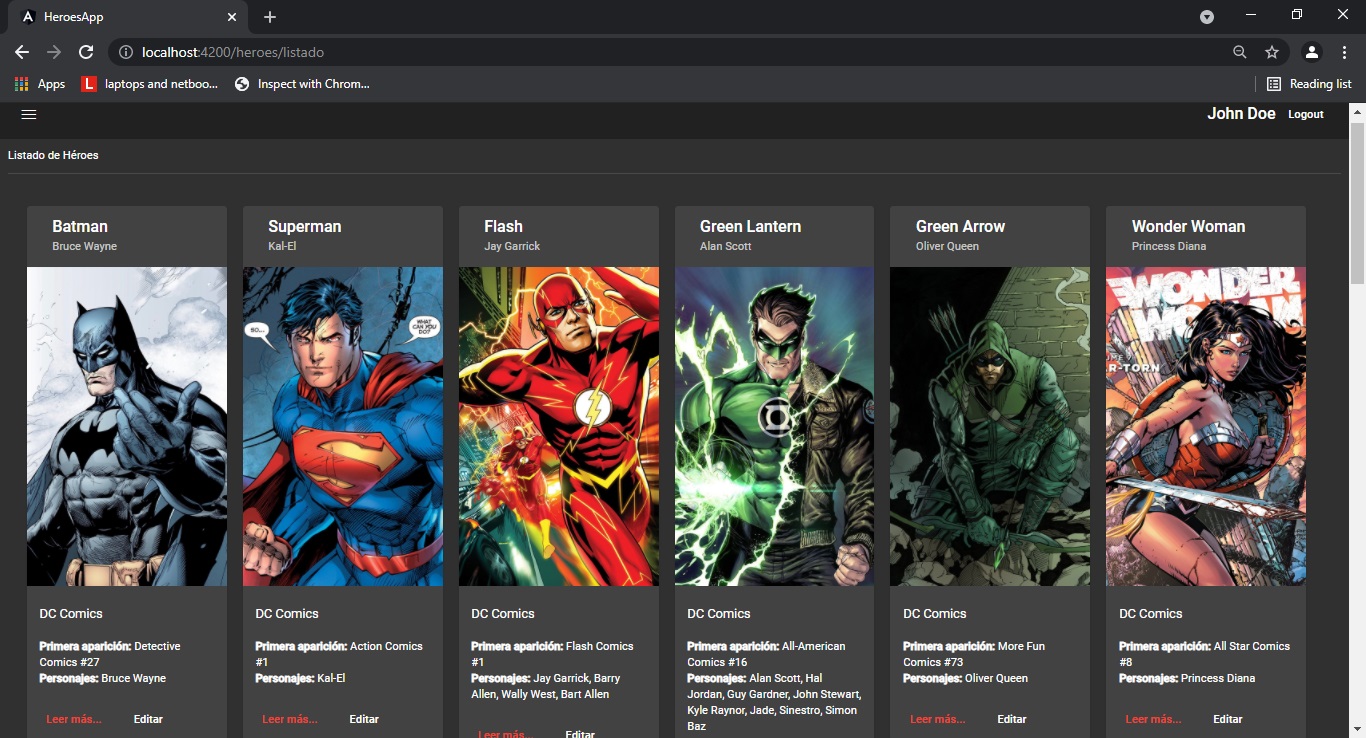Click Editar on Batman card
Image resolution: width=1366 pixels, height=738 pixels.
[x=148, y=719]
